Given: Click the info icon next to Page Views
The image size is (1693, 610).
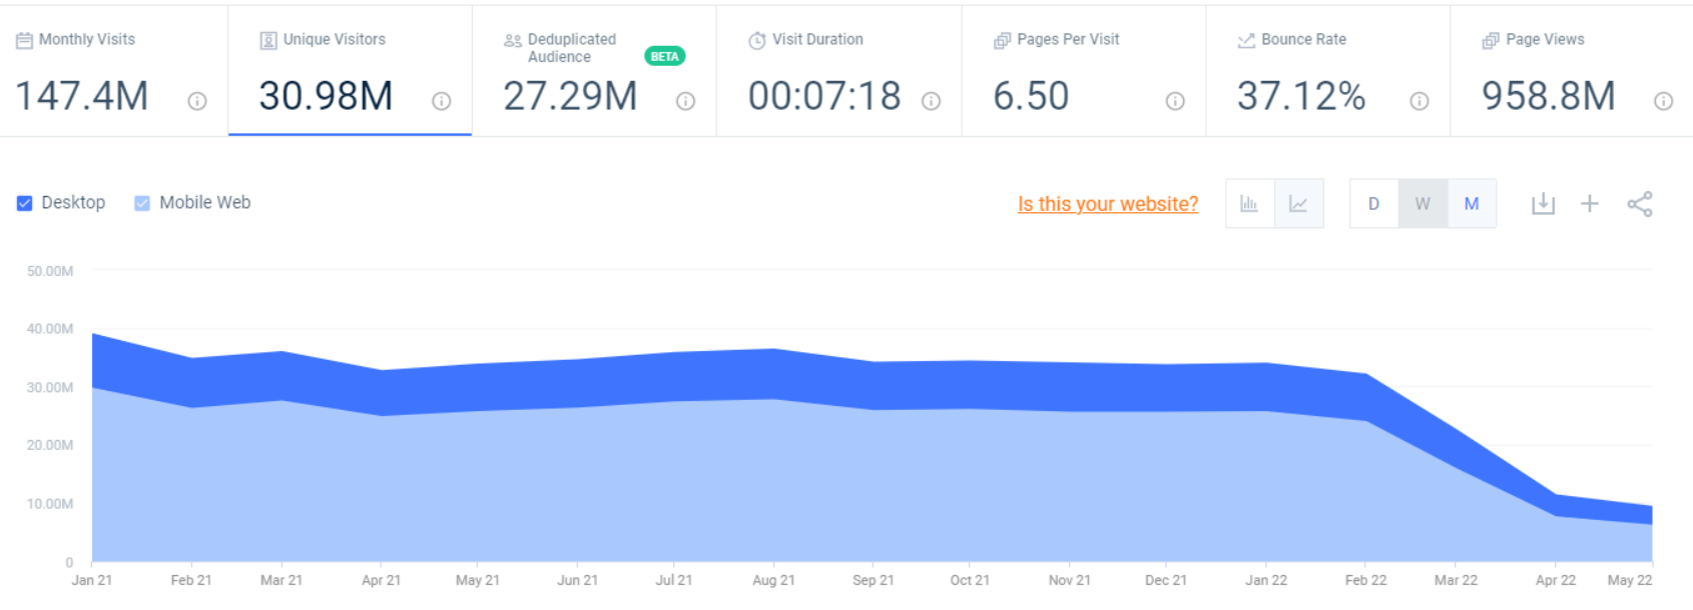Looking at the screenshot, I should 1663,101.
